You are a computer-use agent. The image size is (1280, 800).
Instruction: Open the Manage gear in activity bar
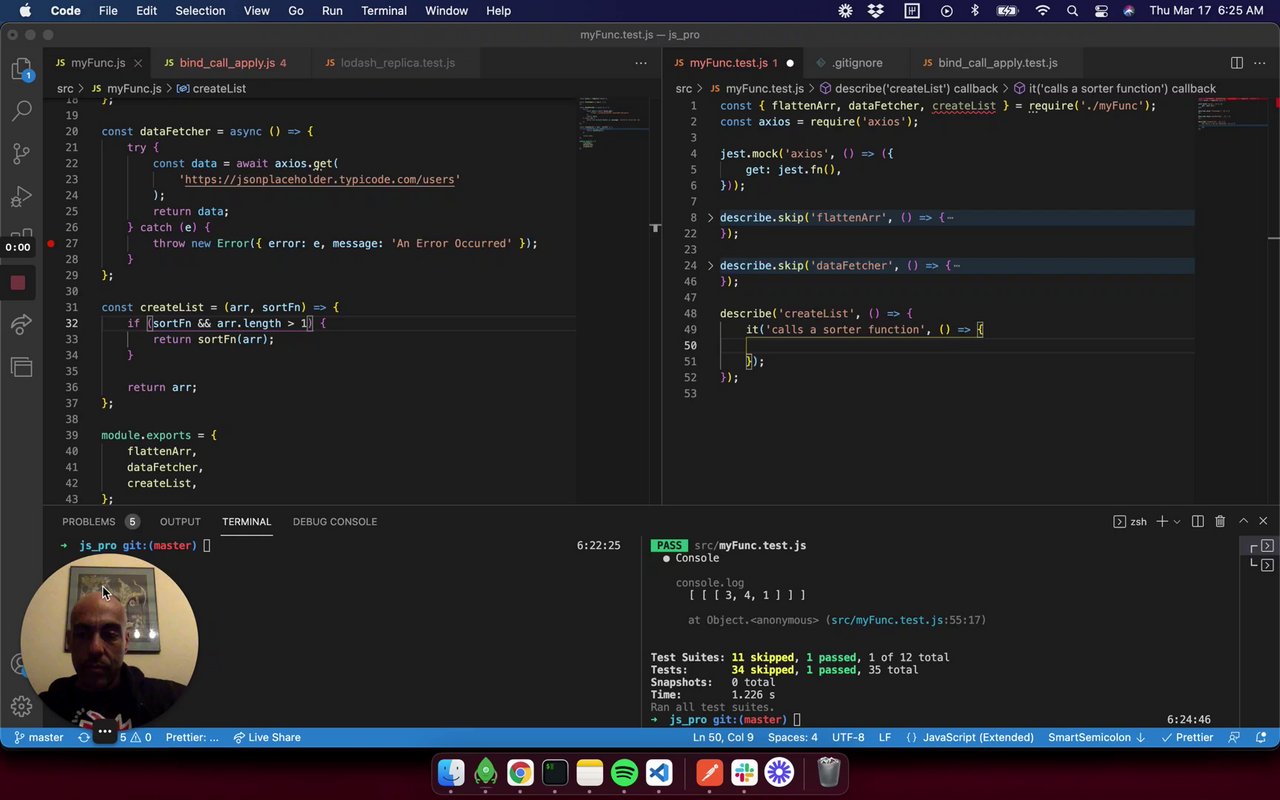point(21,707)
